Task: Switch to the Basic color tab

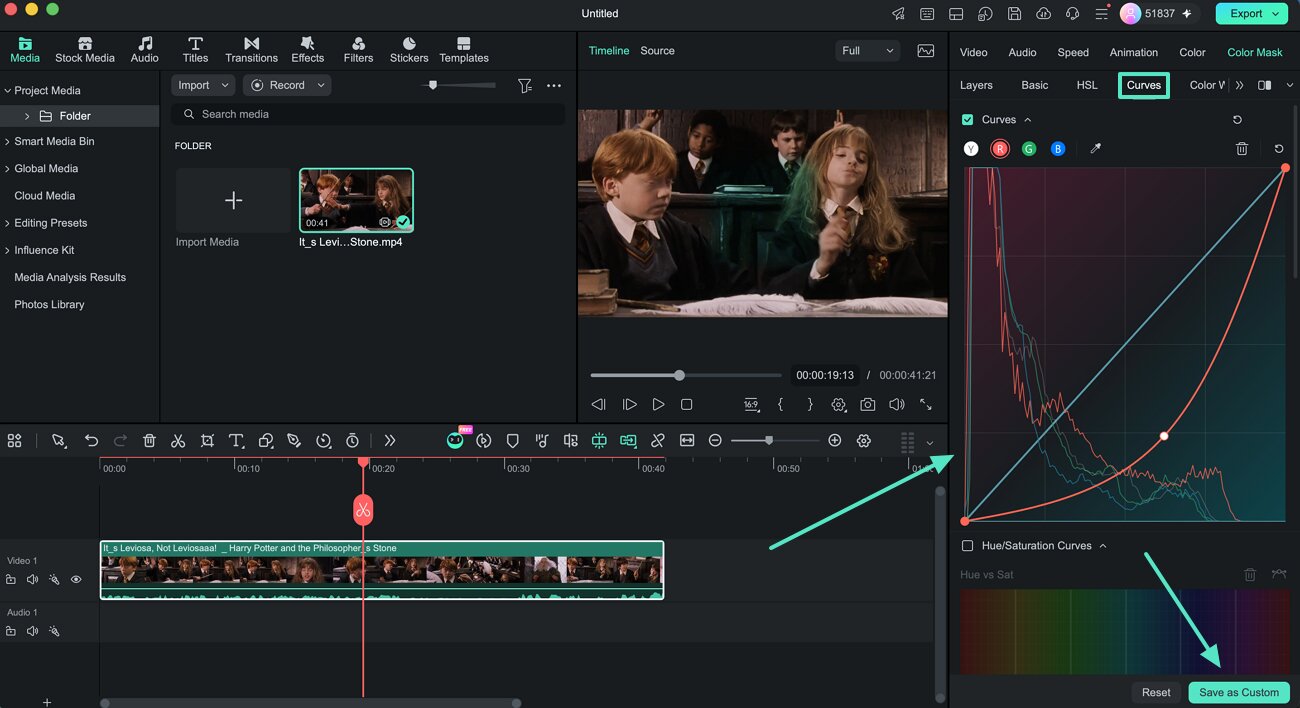Action: click(1035, 85)
